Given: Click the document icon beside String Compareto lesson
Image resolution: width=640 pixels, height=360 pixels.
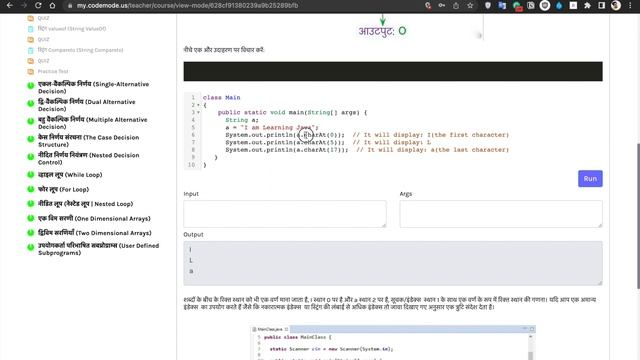Looking at the screenshot, I should [31, 50].
